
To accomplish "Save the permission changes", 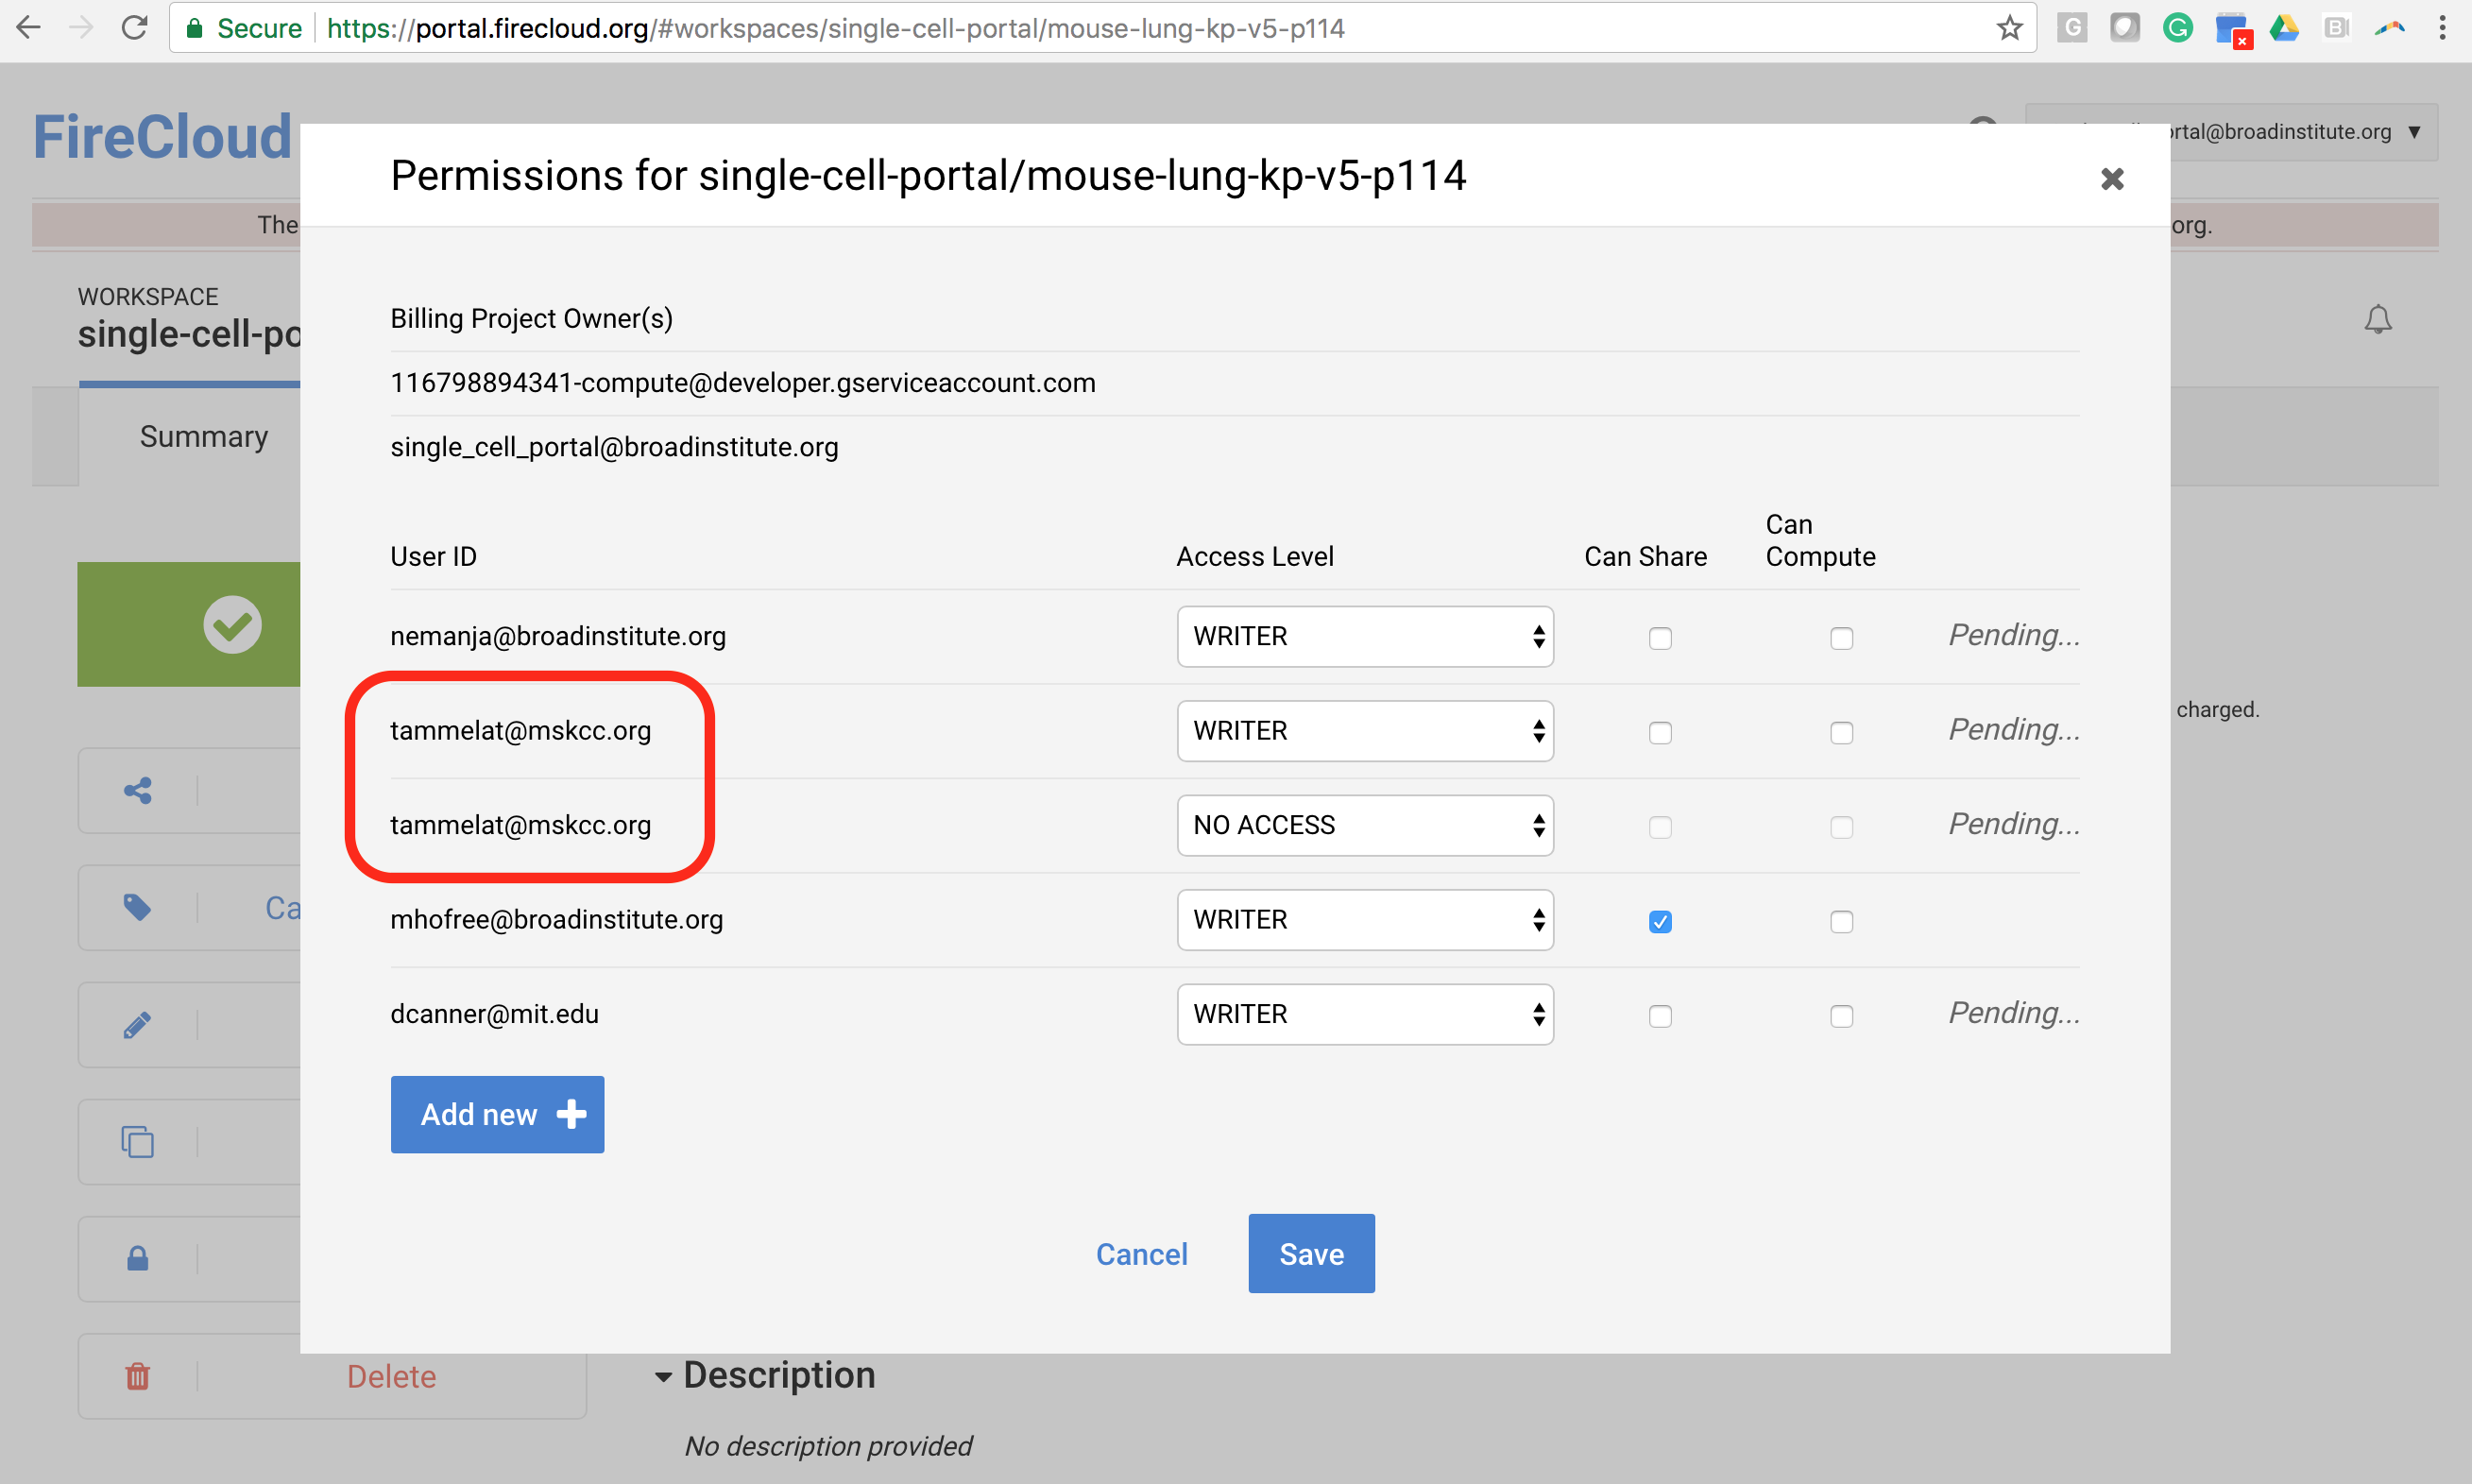I will [1311, 1254].
